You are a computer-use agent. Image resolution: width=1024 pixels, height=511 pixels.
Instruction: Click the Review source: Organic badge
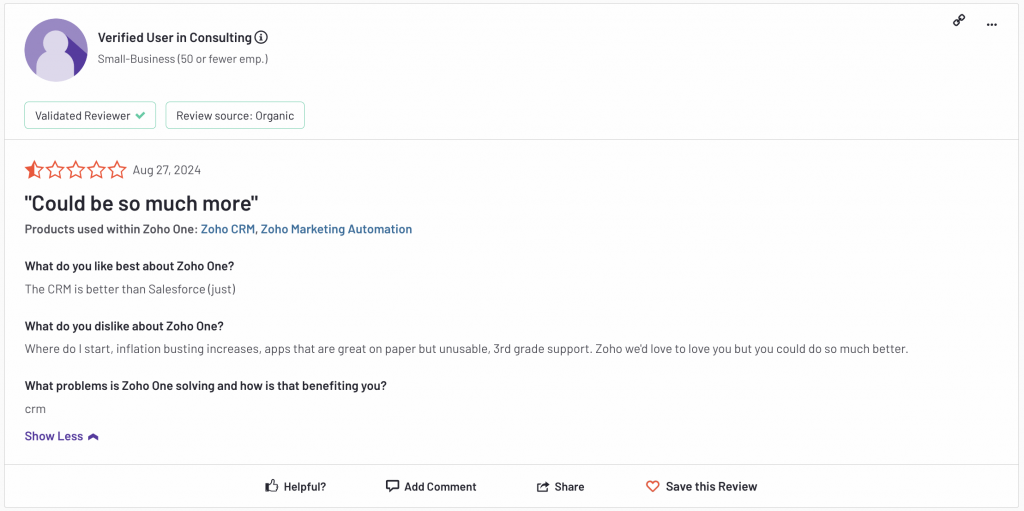coord(235,116)
